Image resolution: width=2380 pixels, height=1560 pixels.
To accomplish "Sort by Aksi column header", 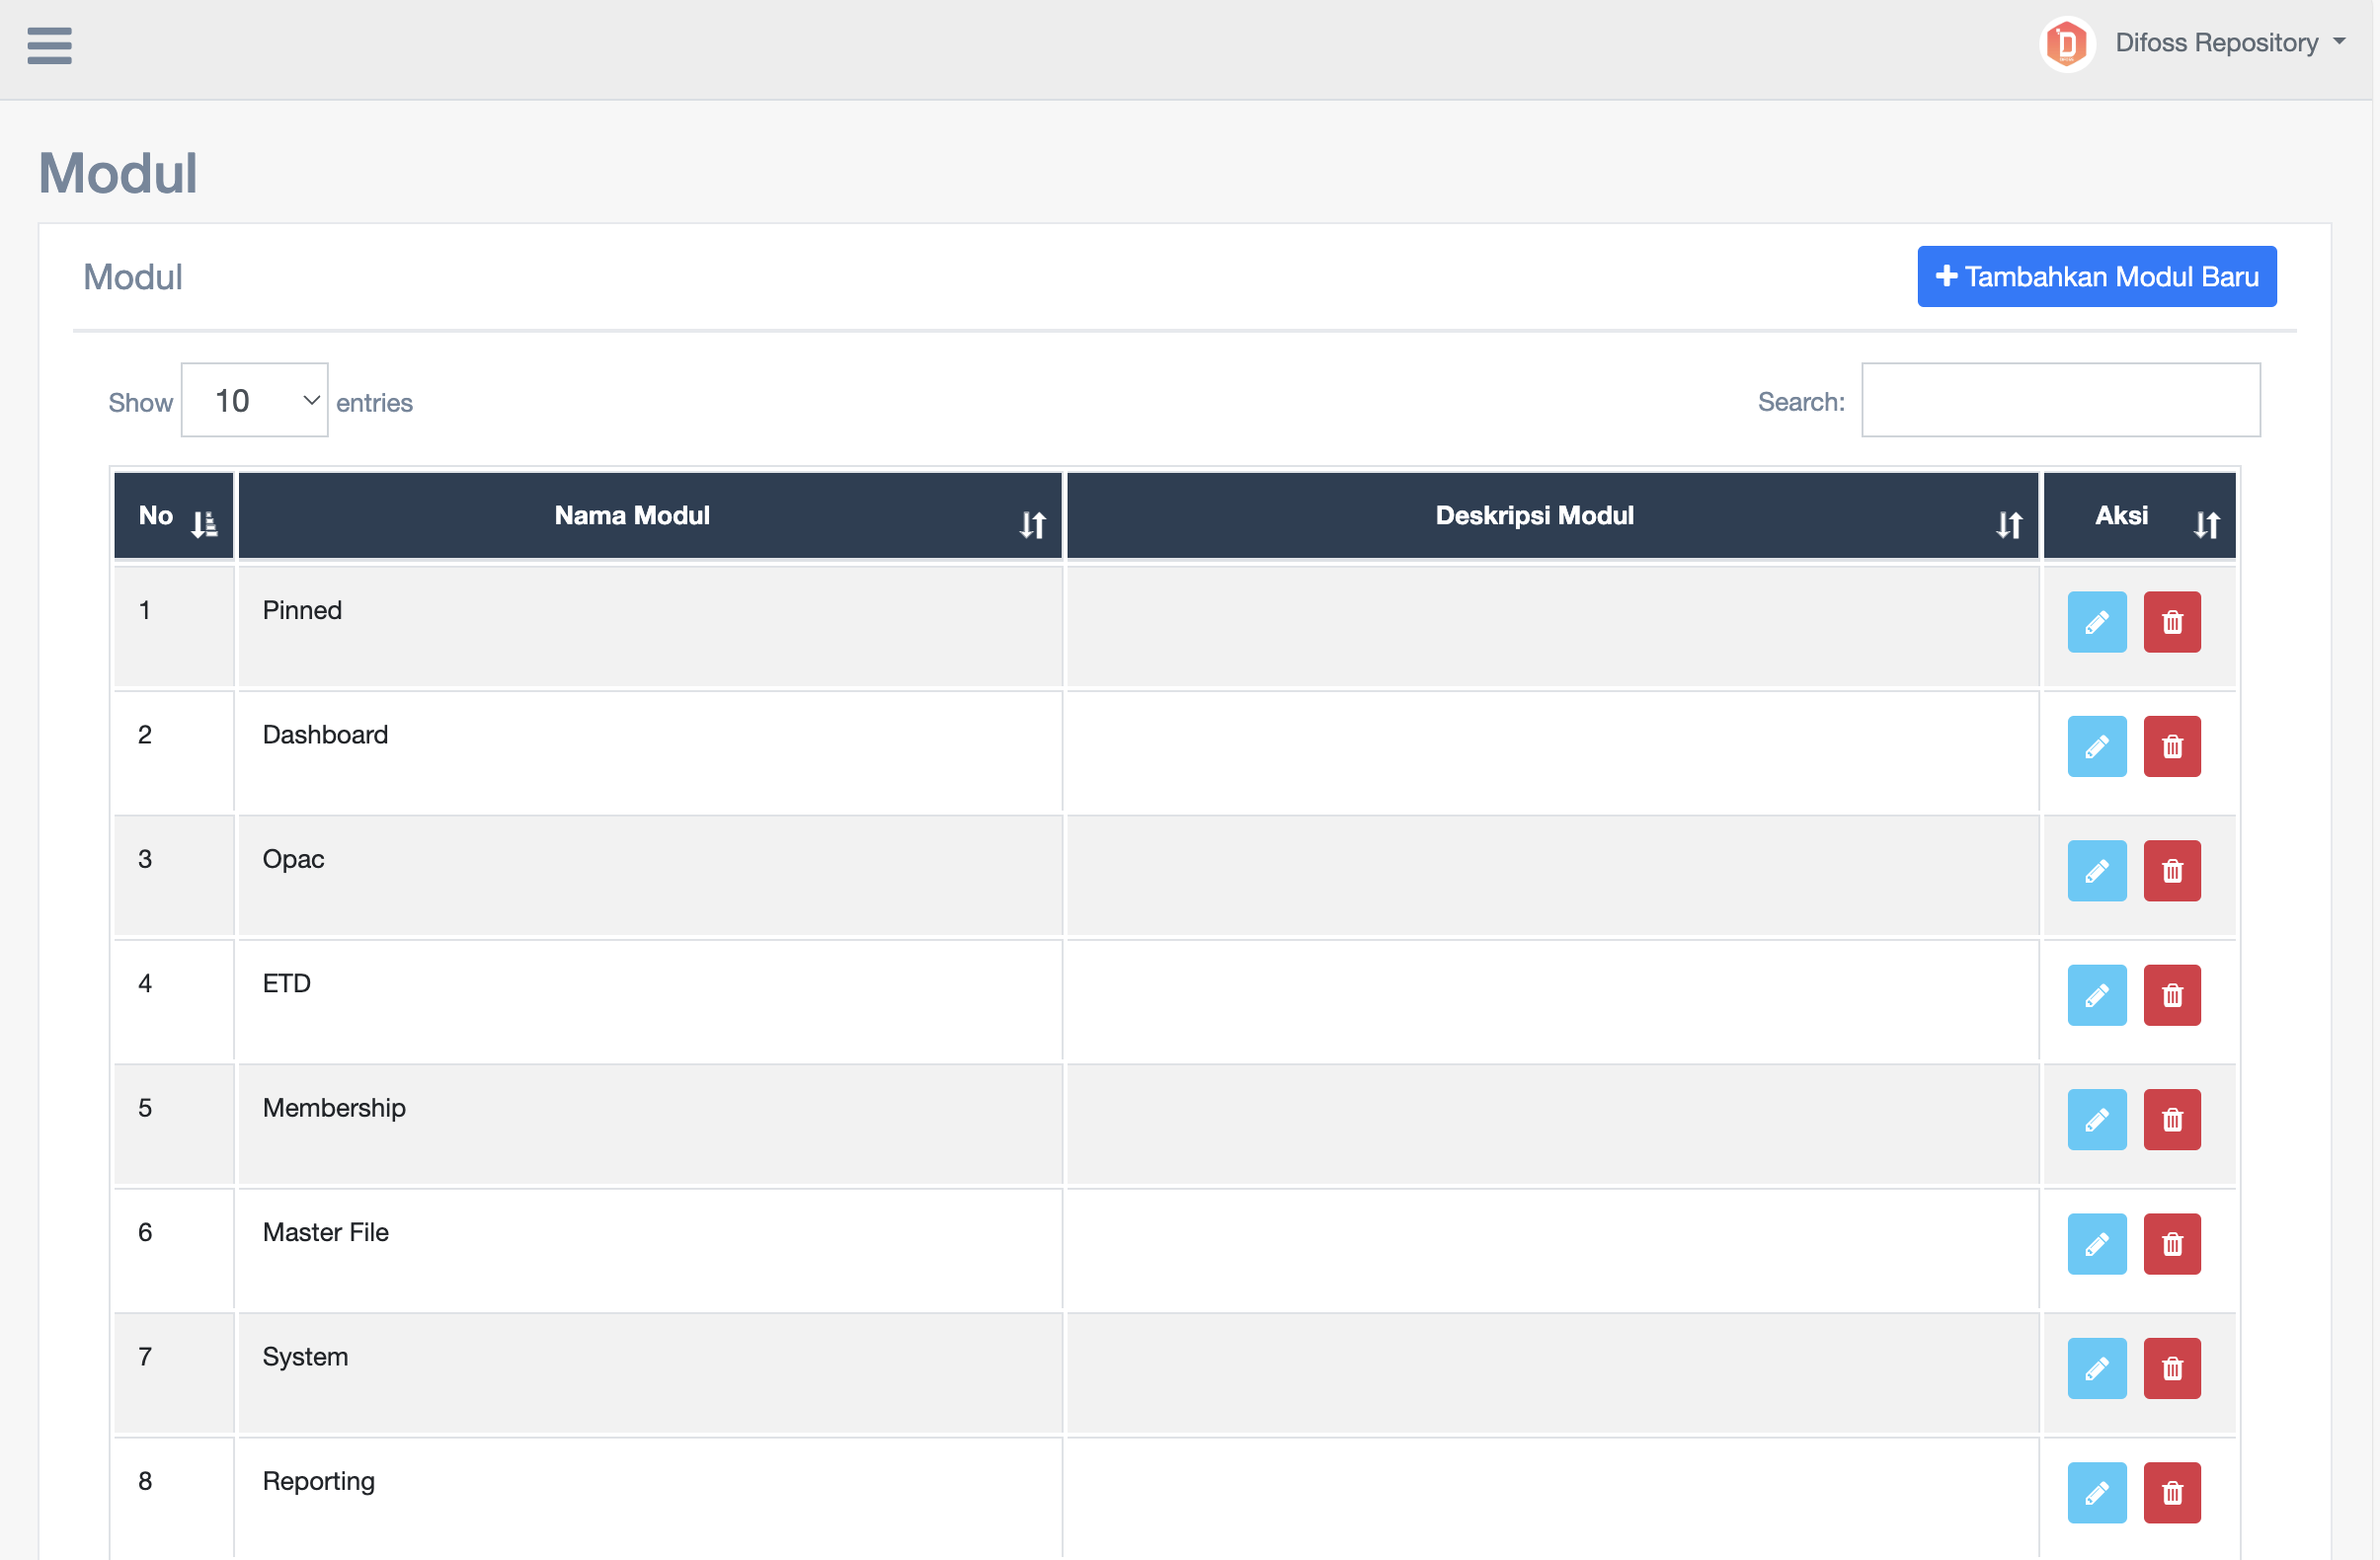I will click(2138, 516).
